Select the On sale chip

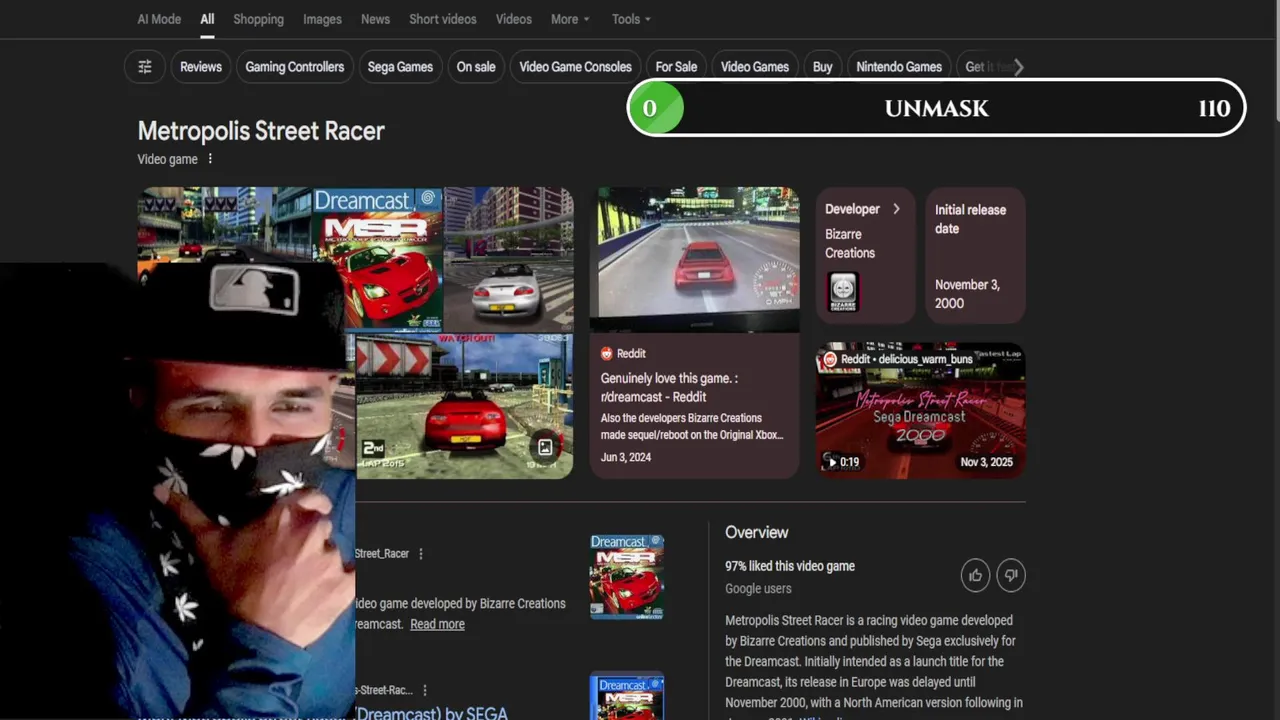tap(476, 67)
